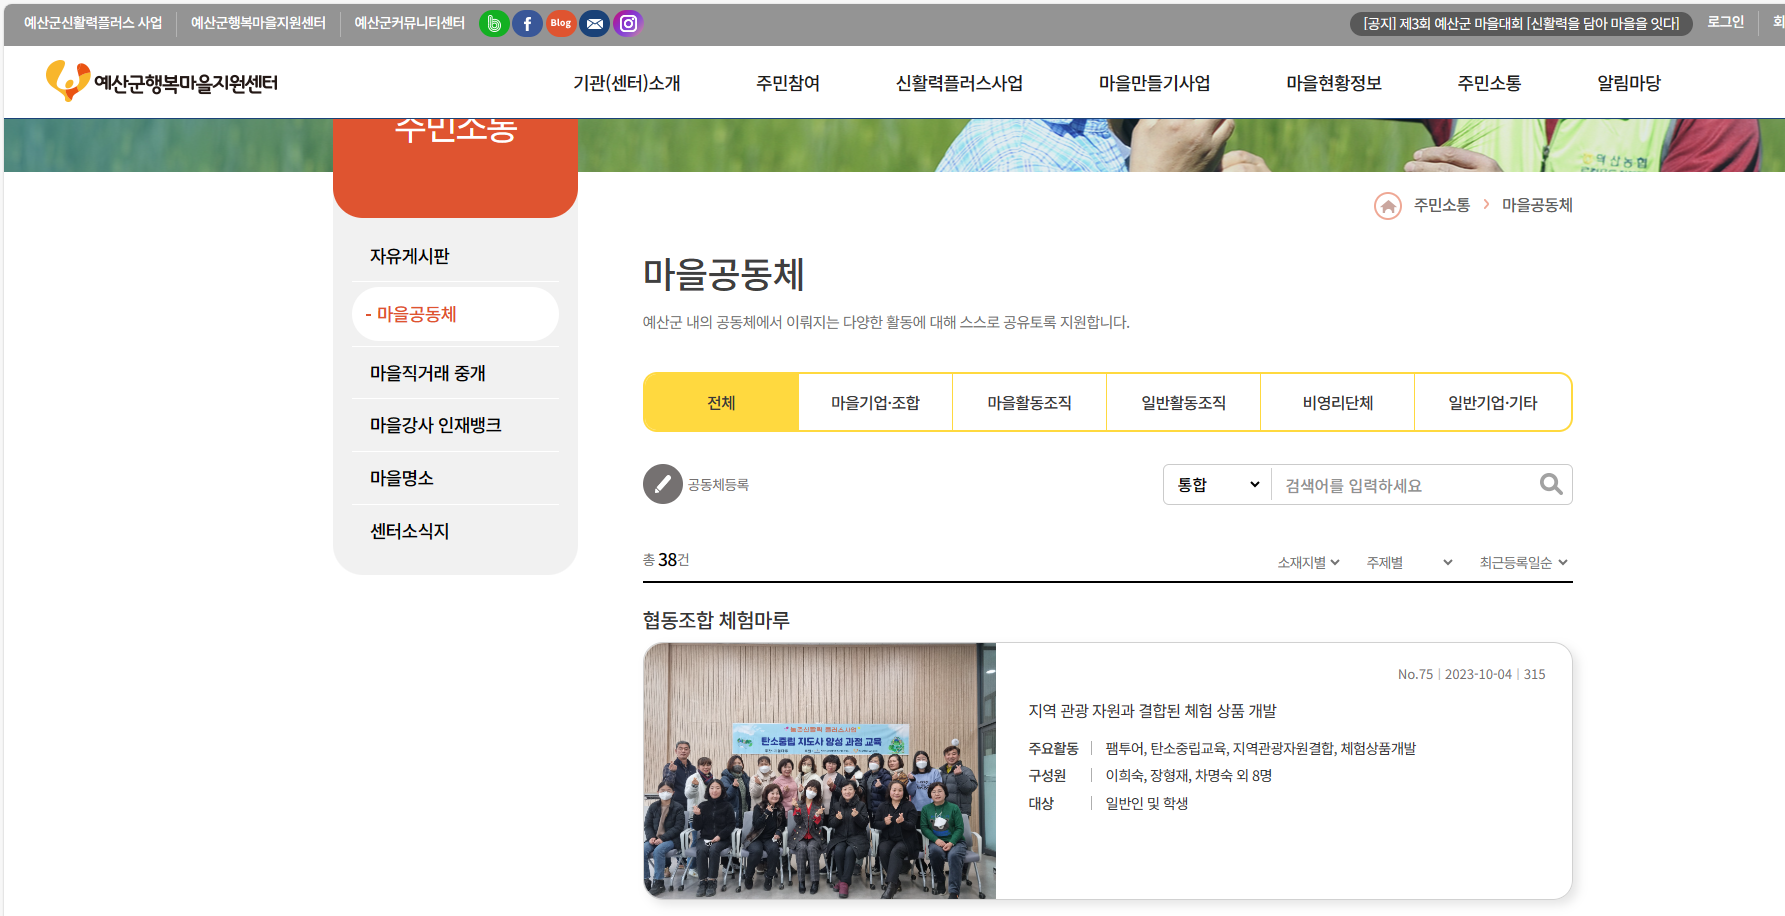Click the 예산군행복마을지원센터 logo
This screenshot has width=1785, height=916.
pos(162,82)
